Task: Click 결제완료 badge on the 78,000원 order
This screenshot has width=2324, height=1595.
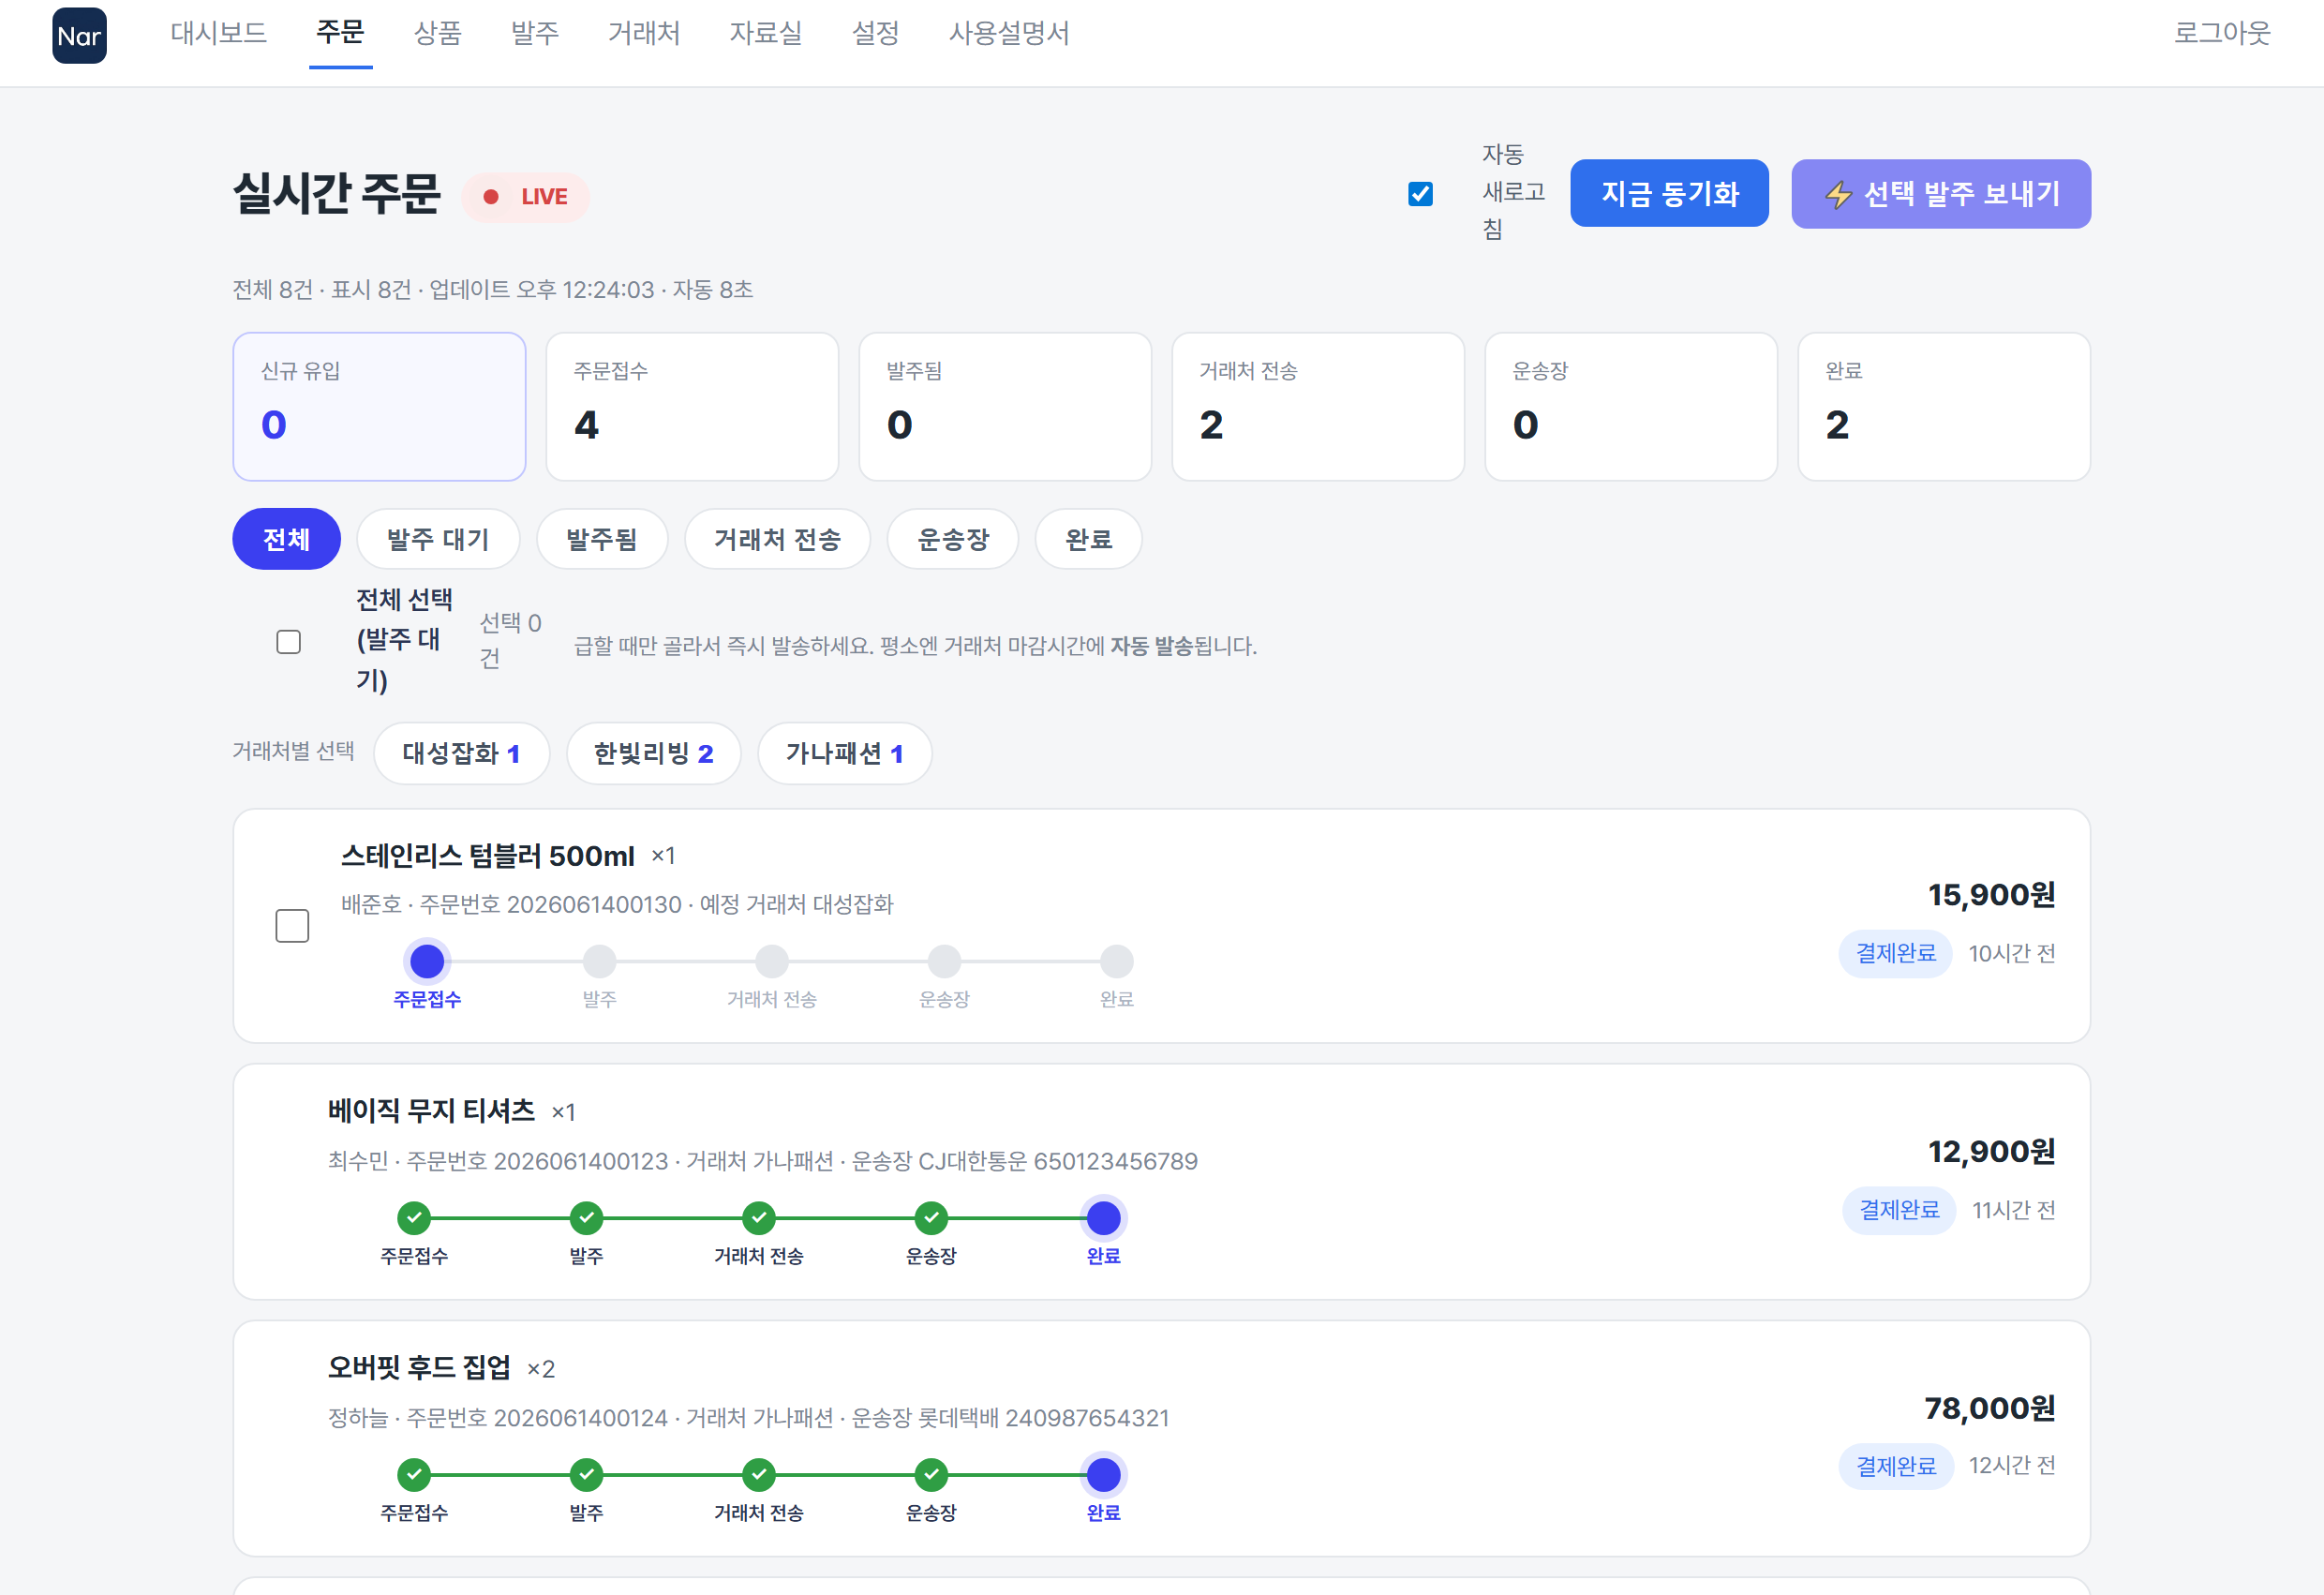Action: [1895, 1466]
